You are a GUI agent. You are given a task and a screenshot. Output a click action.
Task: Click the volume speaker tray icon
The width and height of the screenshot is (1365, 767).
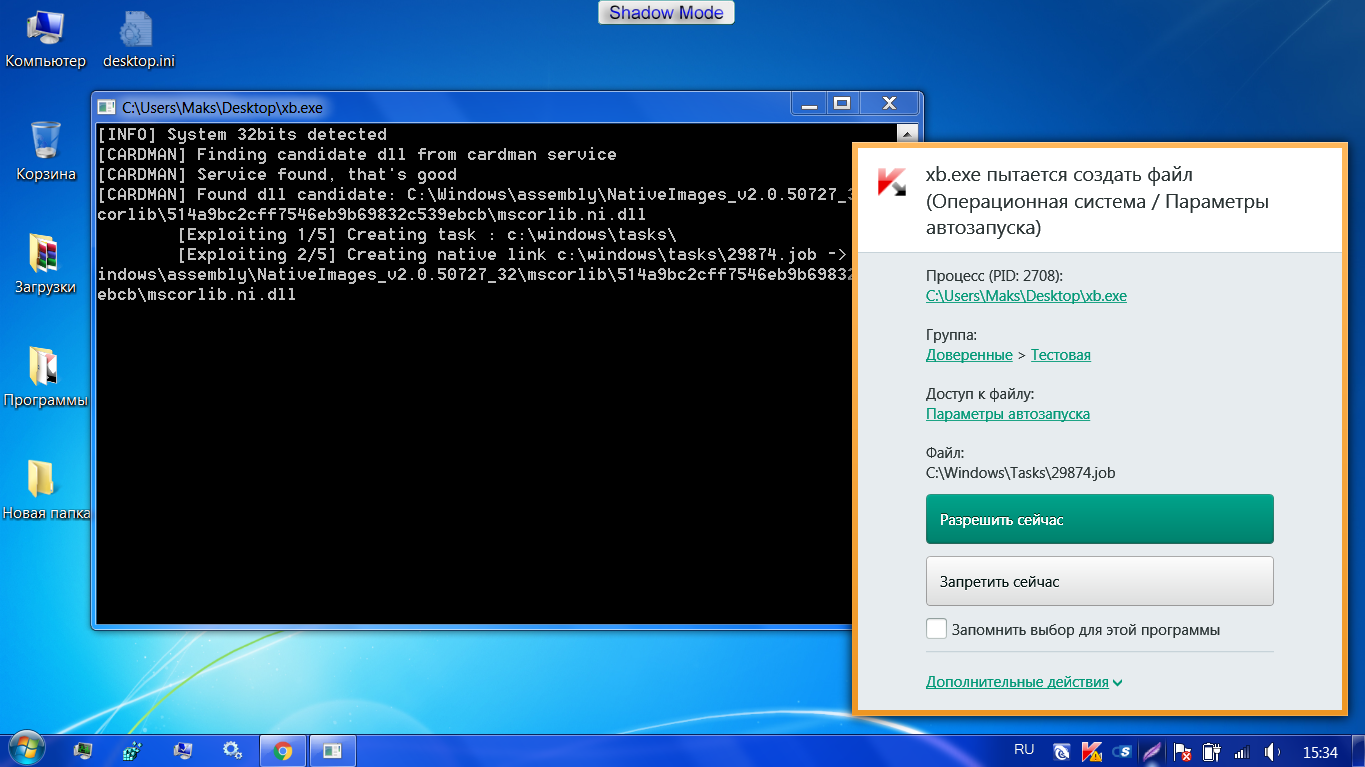tap(1272, 751)
